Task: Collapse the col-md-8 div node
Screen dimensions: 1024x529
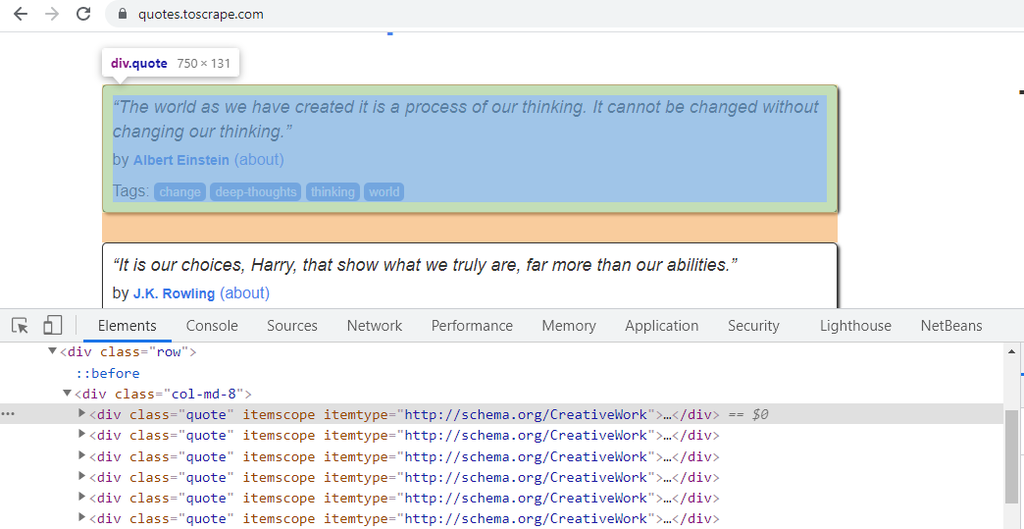Action: point(68,394)
